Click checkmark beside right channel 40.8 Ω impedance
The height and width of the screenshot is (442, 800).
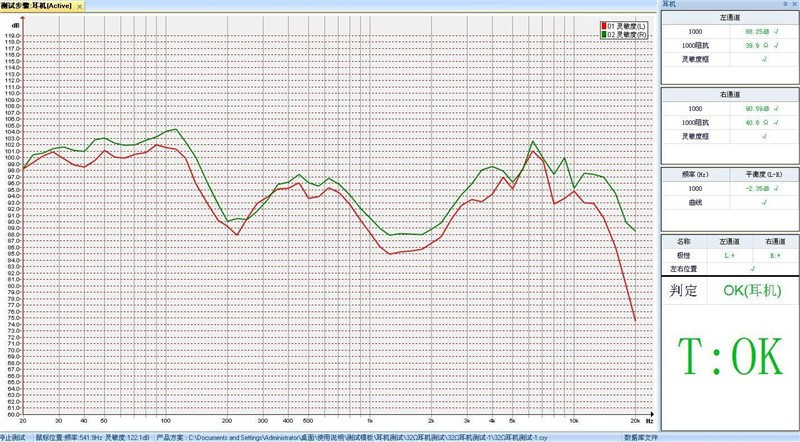click(776, 122)
